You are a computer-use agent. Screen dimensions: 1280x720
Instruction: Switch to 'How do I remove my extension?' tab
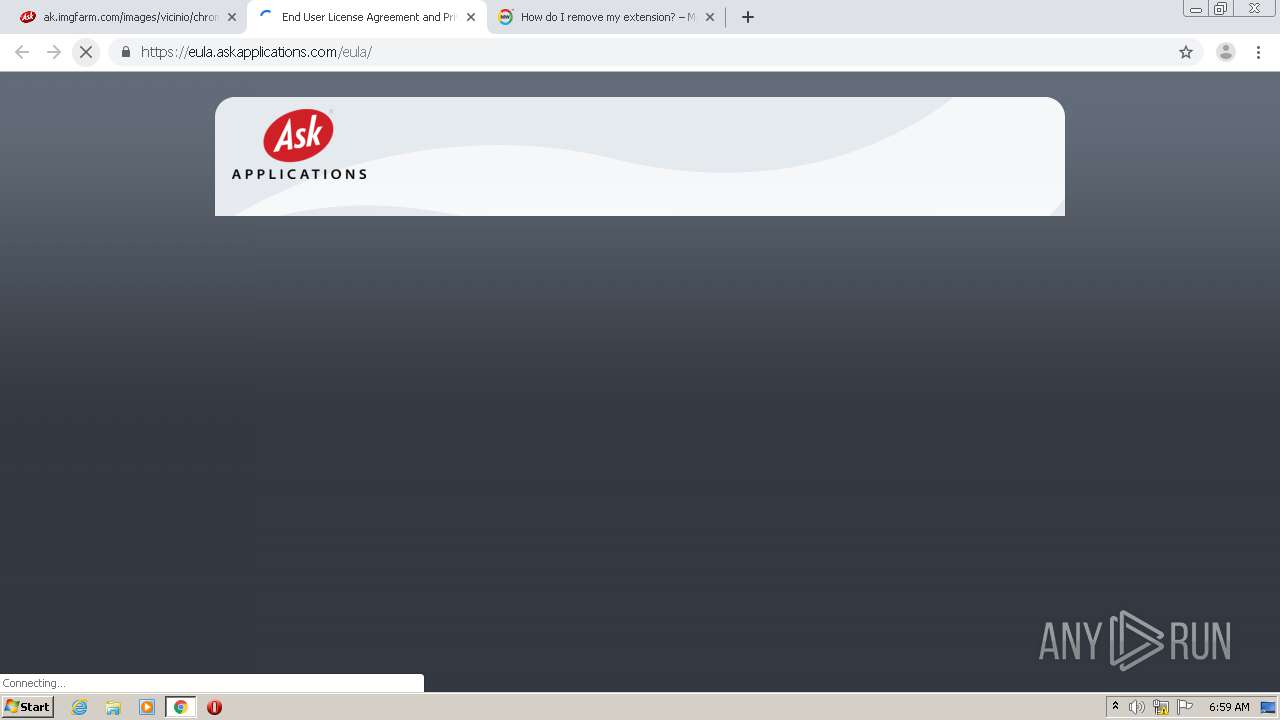(602, 17)
